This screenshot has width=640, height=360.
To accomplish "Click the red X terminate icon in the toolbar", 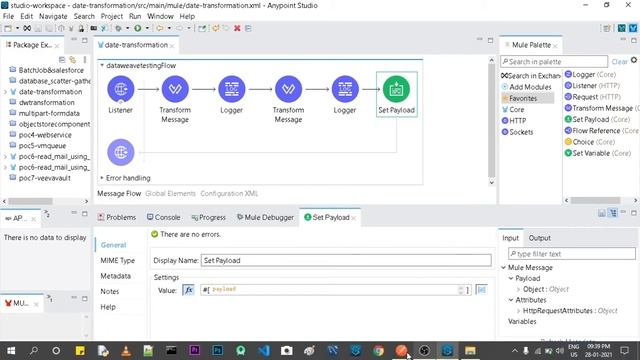I will pyautogui.click(x=237, y=28).
